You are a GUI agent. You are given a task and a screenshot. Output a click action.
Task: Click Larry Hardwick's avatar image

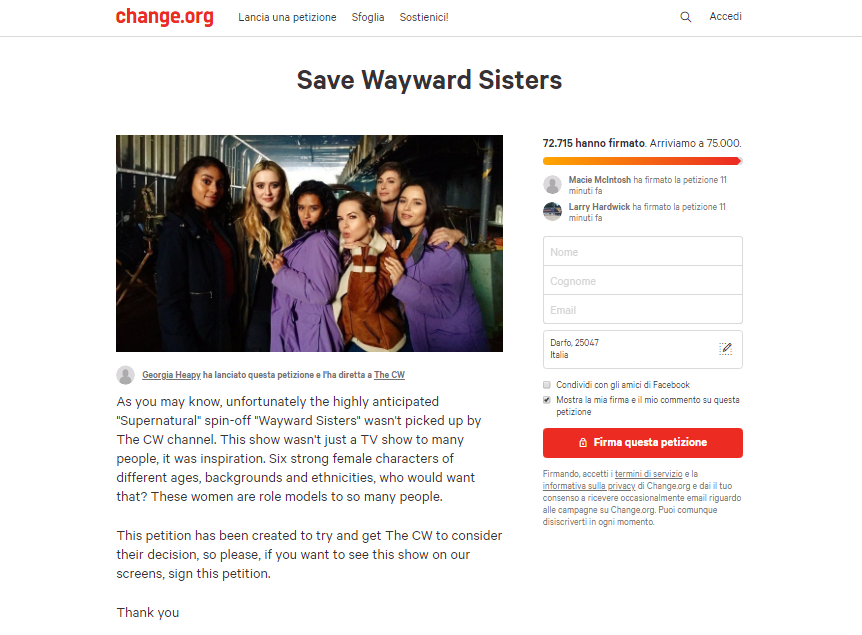point(552,212)
